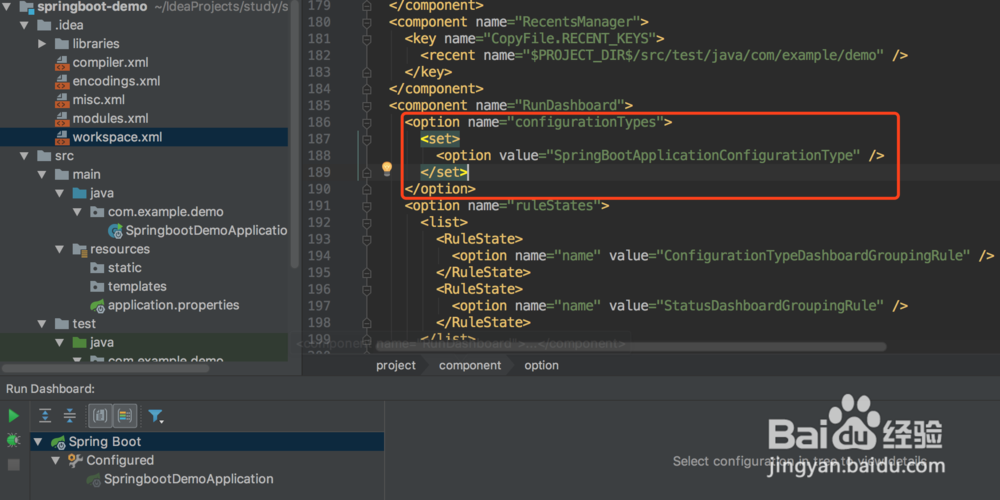Open application.properties file

tap(173, 305)
